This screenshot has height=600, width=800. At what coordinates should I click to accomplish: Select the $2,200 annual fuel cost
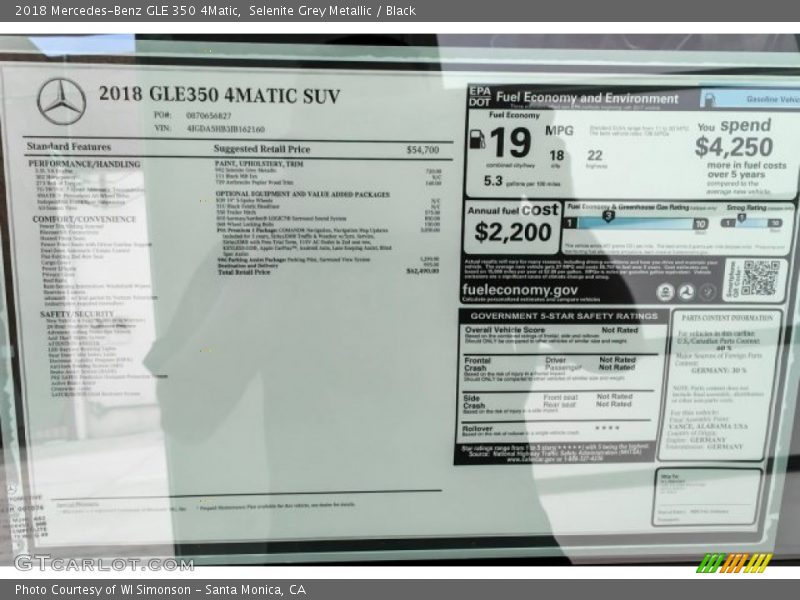pos(513,232)
